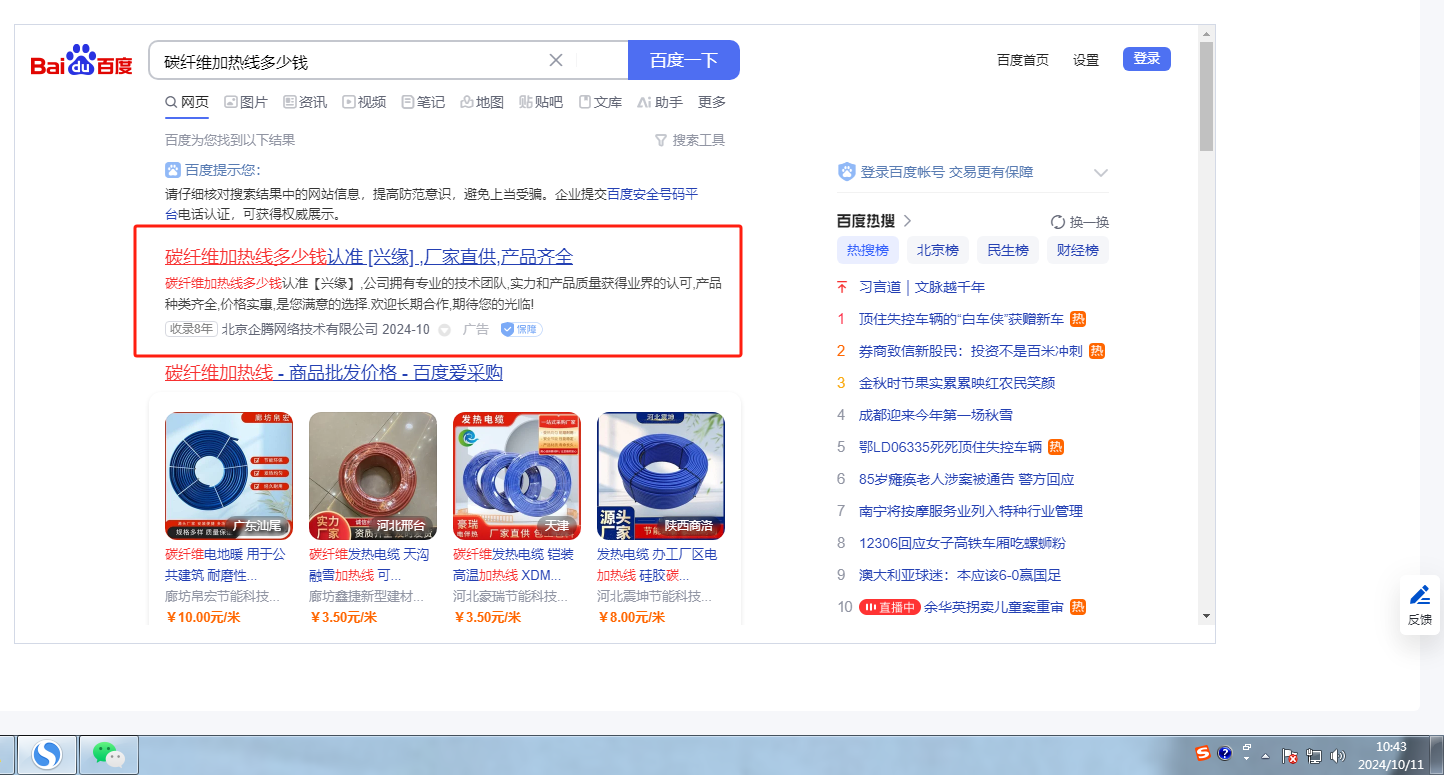This screenshot has height=775, width=1444.
Task: Open hot search 习言道｜文脉越千年
Action: coord(922,287)
